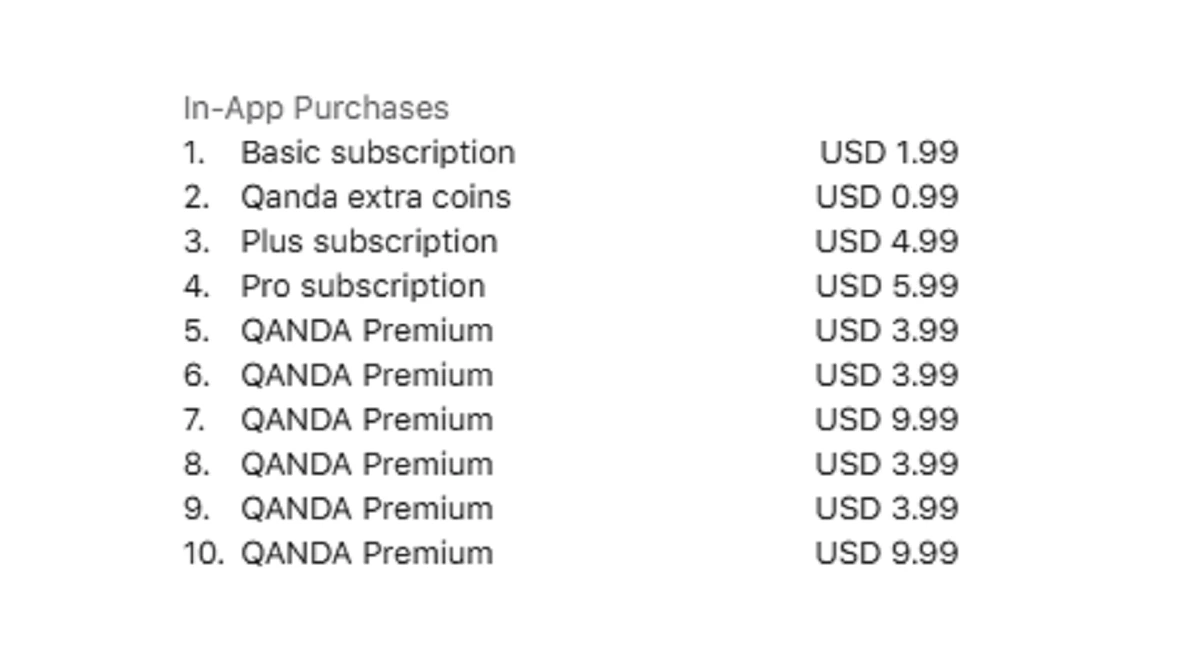Select the tenth item QANDA Premium
Viewport: 1200px width, 648px height.
click(366, 553)
